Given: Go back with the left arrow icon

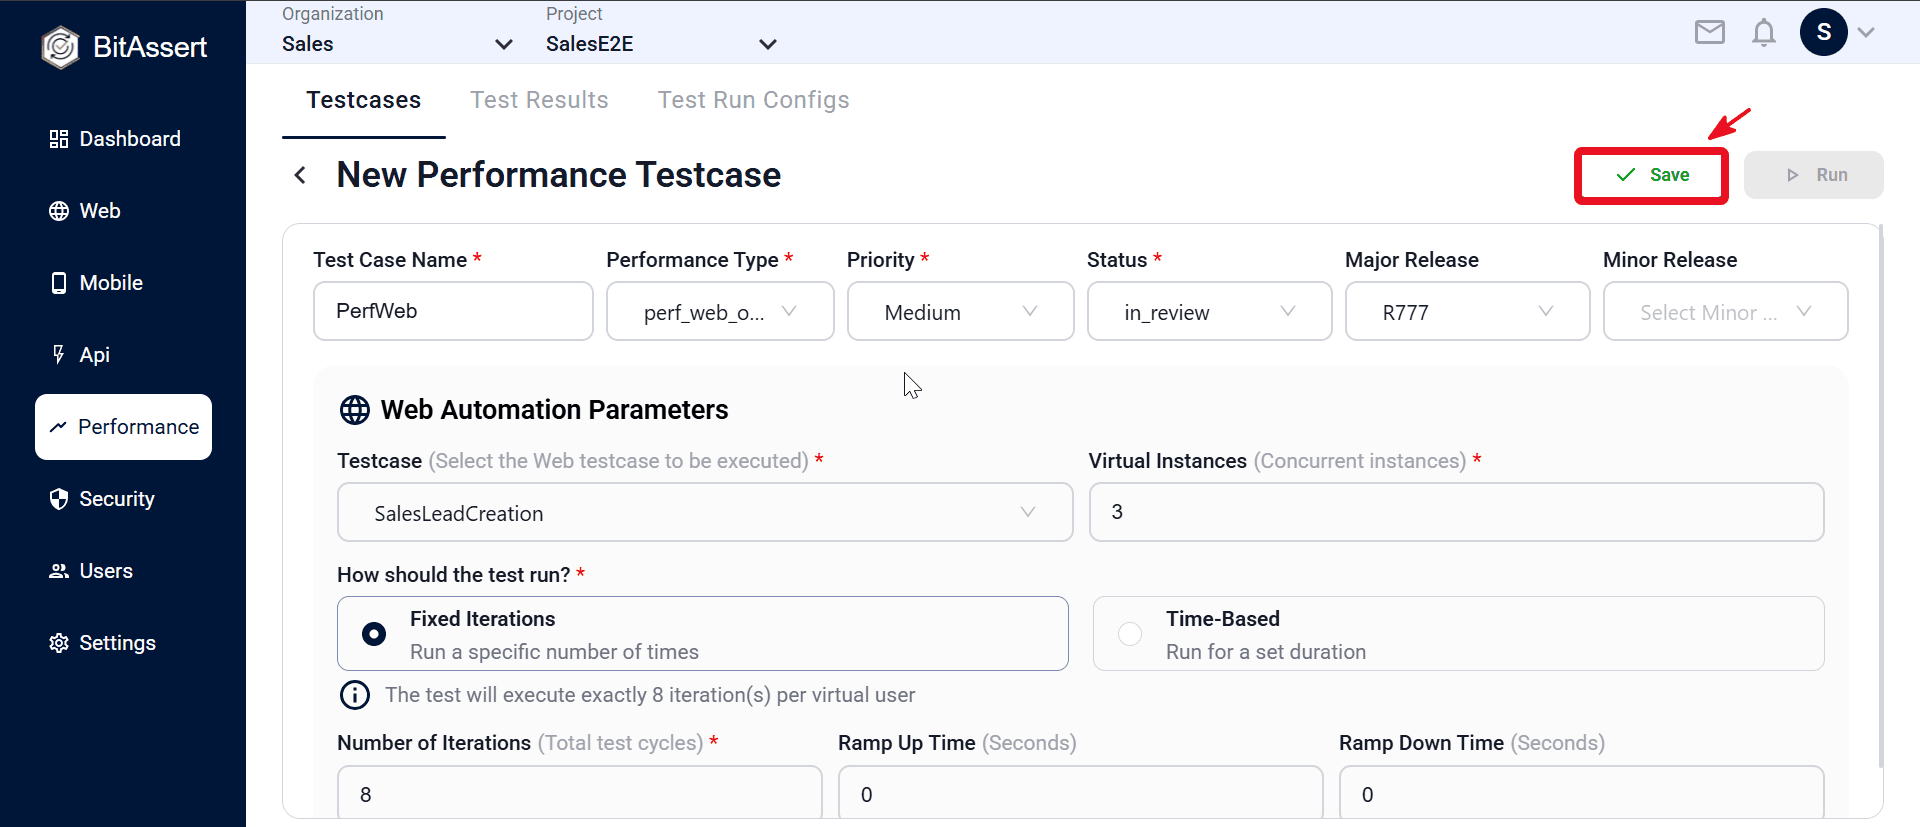Looking at the screenshot, I should tap(300, 175).
